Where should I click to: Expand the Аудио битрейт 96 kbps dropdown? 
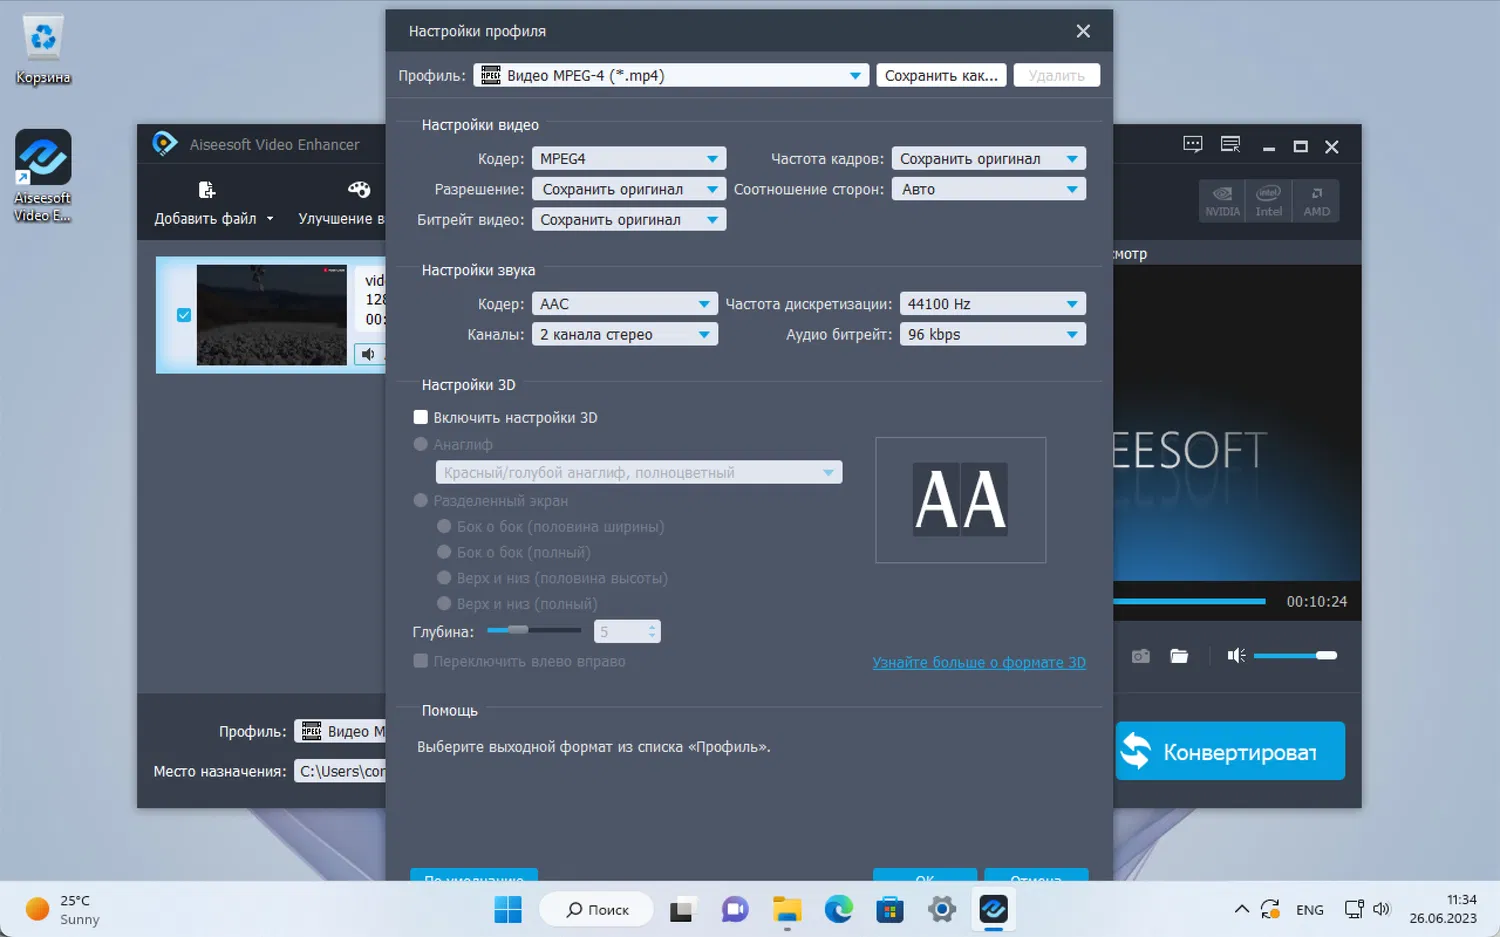pos(992,334)
